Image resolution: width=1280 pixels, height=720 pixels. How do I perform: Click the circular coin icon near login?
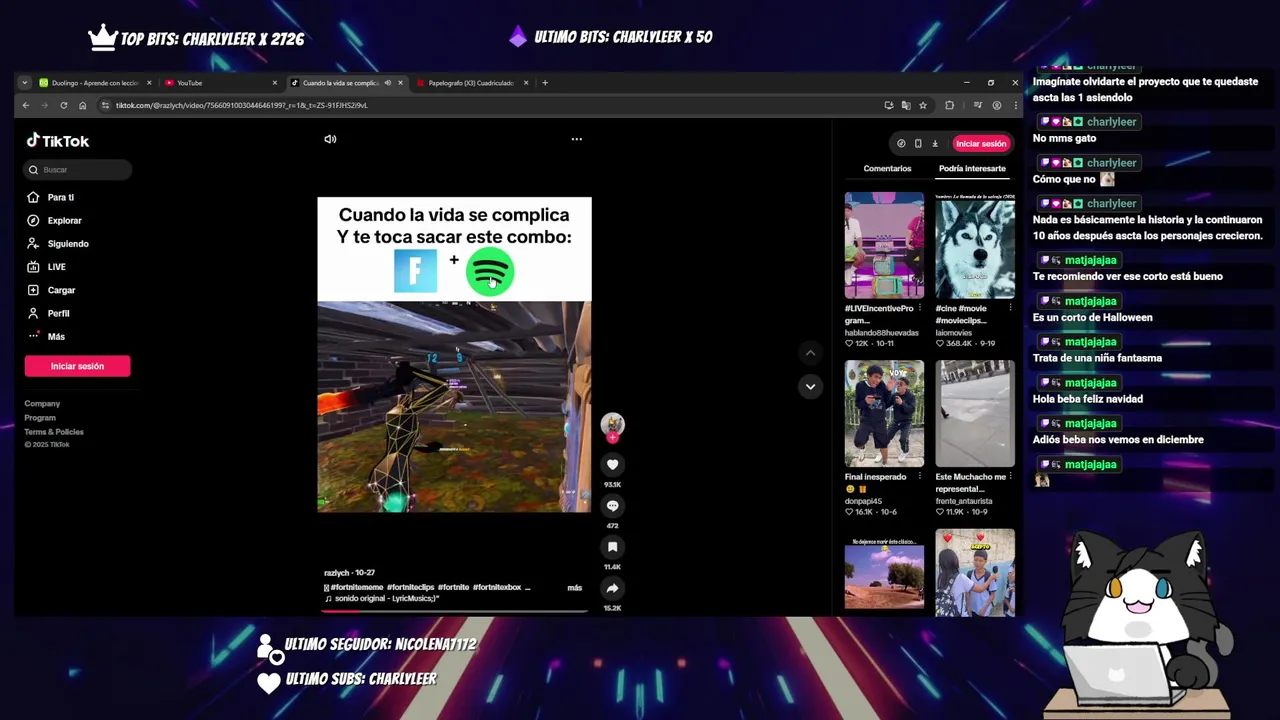tap(901, 143)
